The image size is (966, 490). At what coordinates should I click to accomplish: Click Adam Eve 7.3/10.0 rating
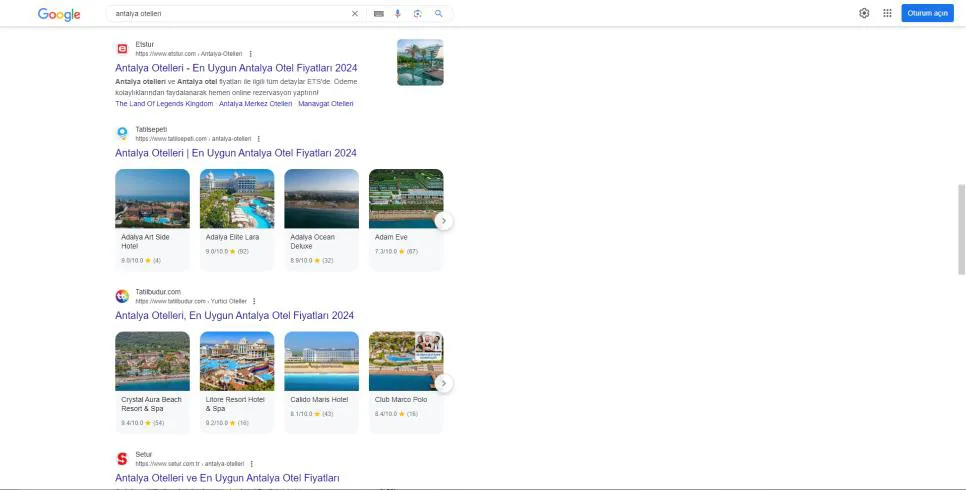(x=396, y=251)
